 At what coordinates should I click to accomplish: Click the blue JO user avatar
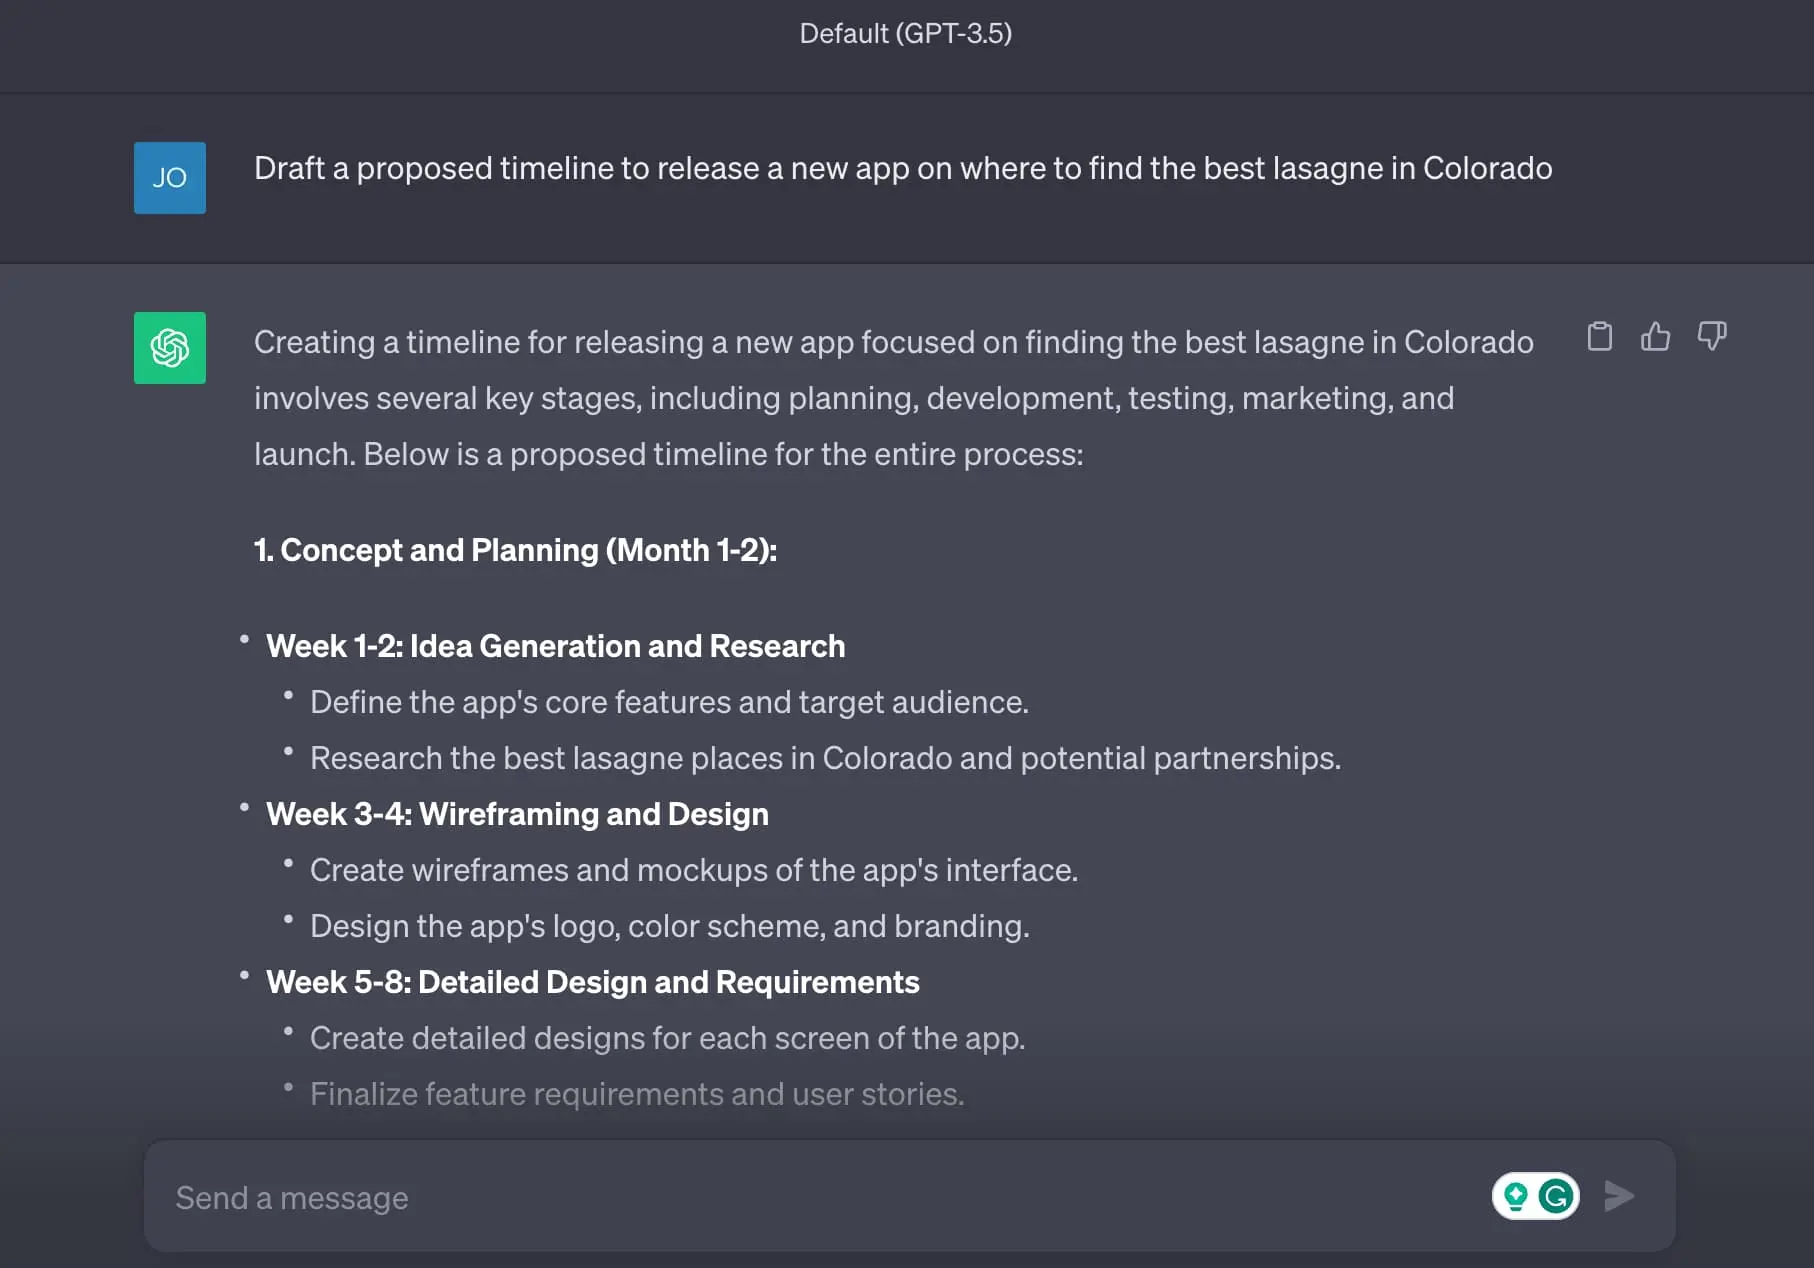click(169, 178)
